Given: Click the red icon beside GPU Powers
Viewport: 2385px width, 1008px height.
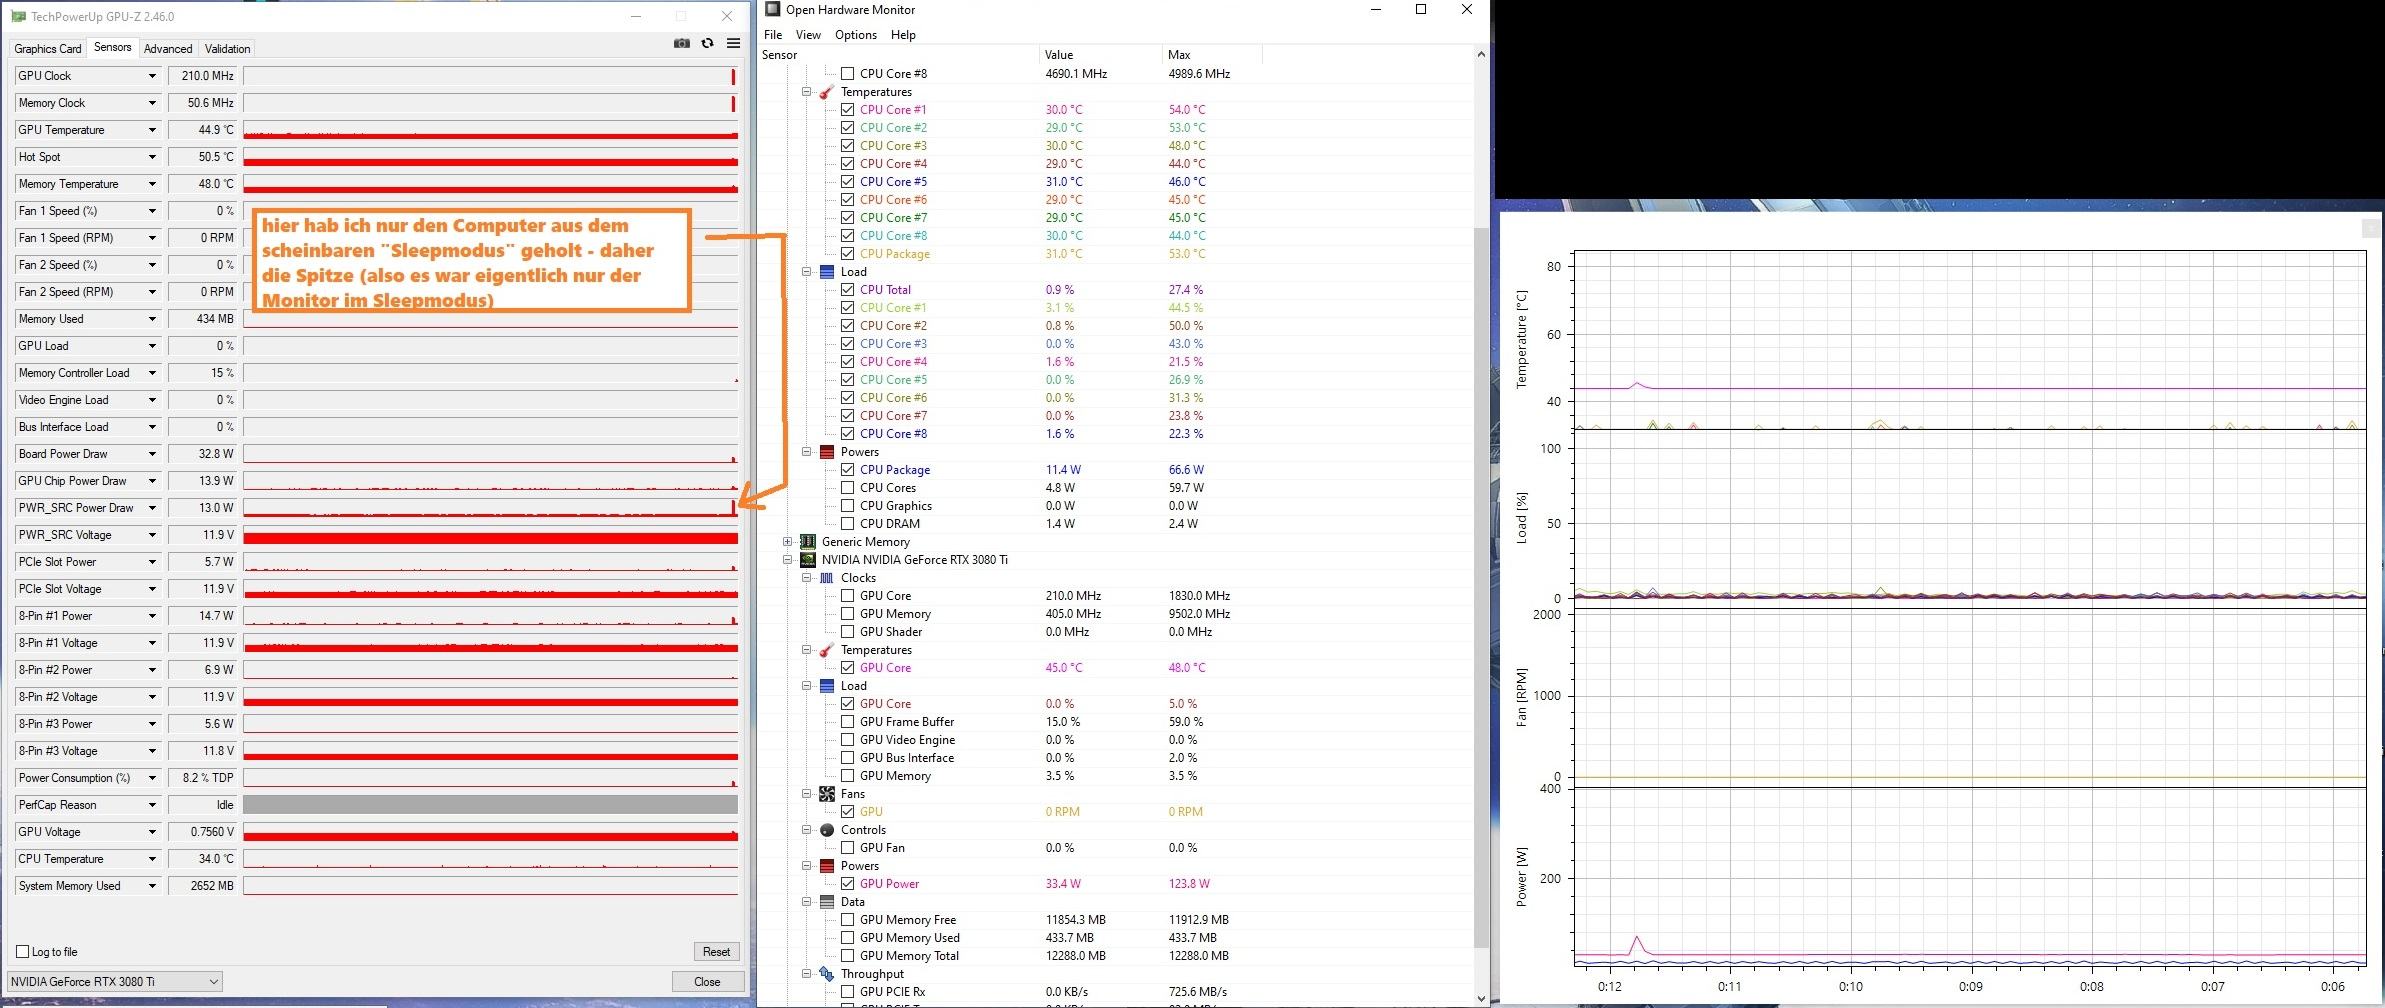Looking at the screenshot, I should (x=827, y=866).
